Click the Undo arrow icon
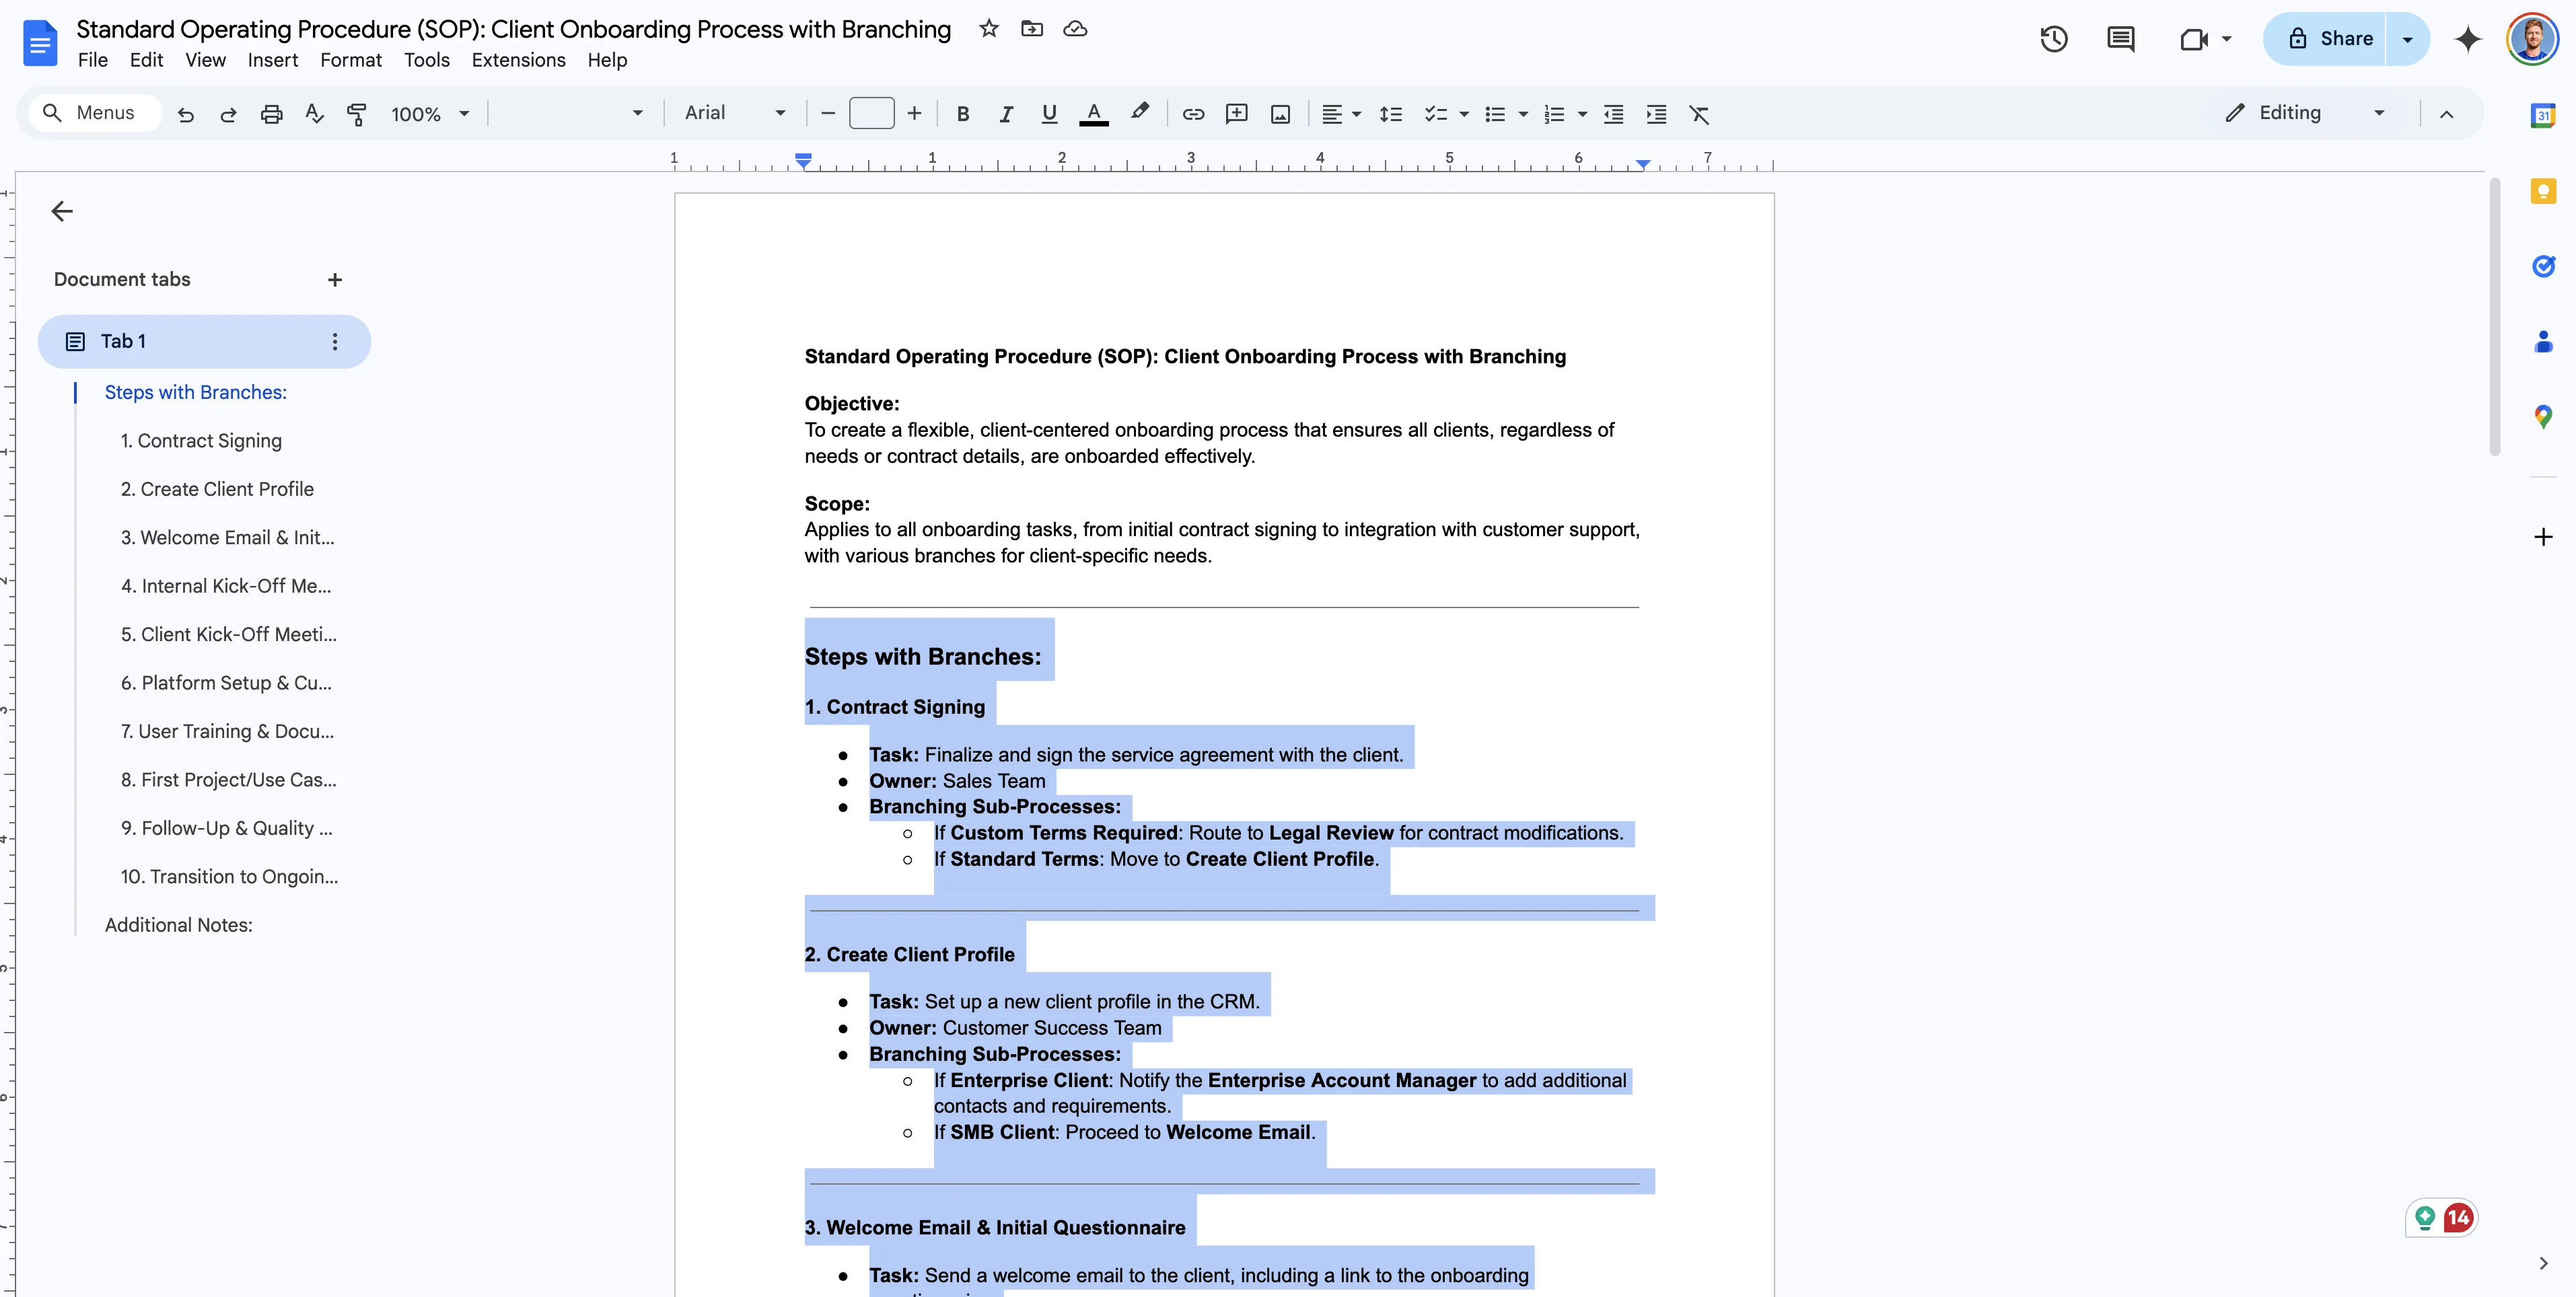This screenshot has height=1297, width=2576. click(185, 114)
